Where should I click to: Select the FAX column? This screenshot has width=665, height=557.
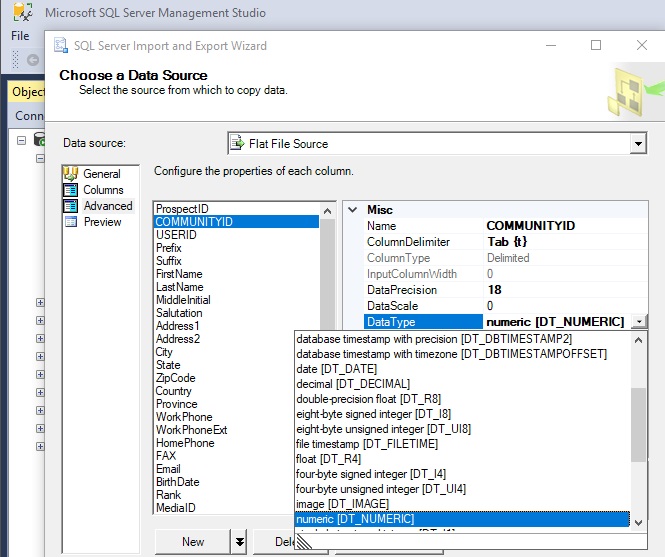[x=166, y=456]
